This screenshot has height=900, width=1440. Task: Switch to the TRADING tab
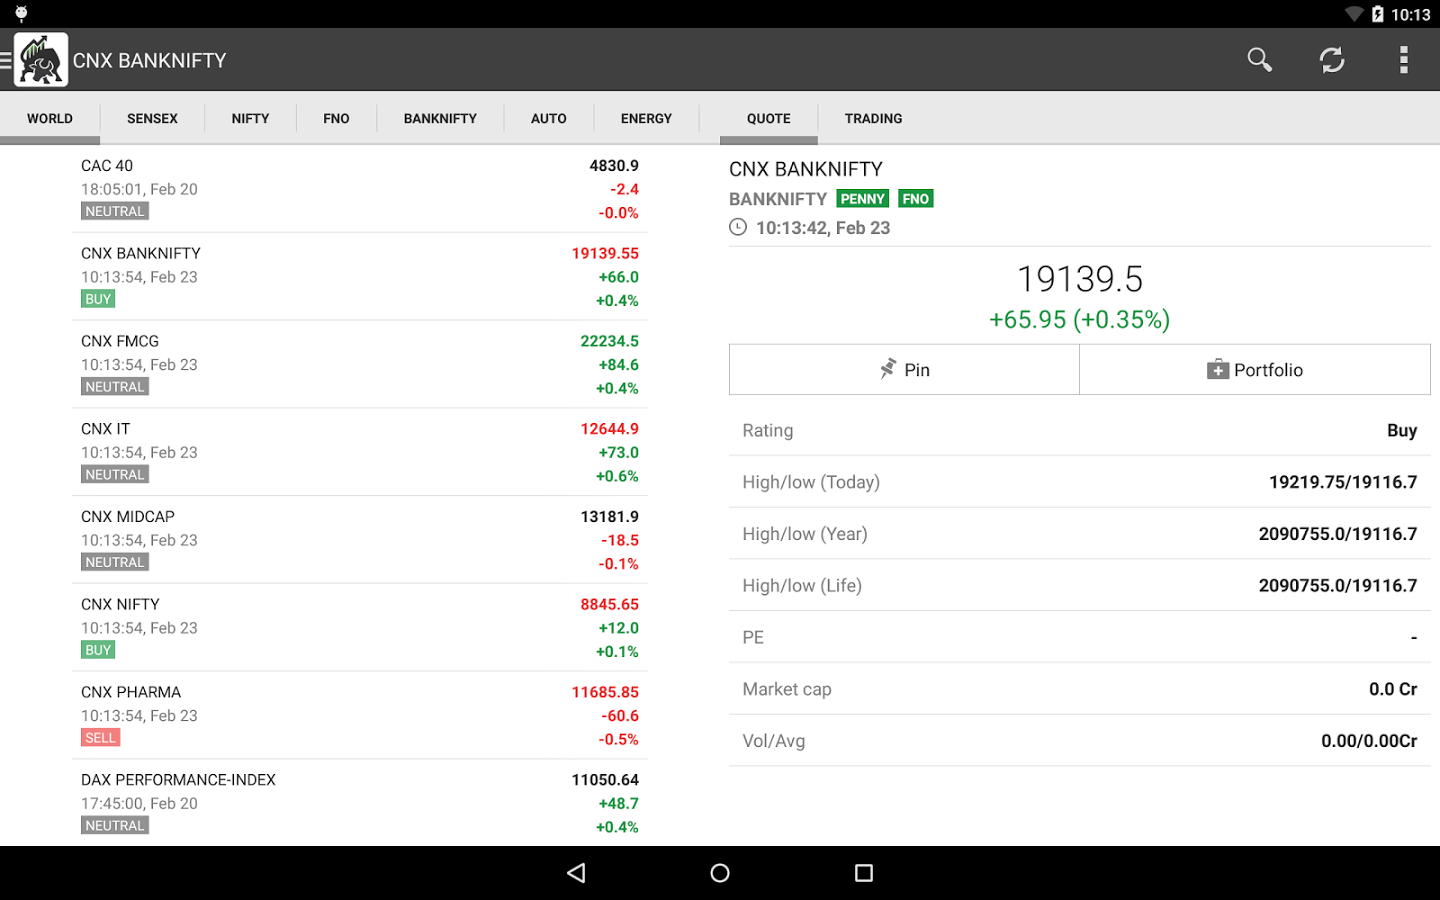pyautogui.click(x=873, y=118)
